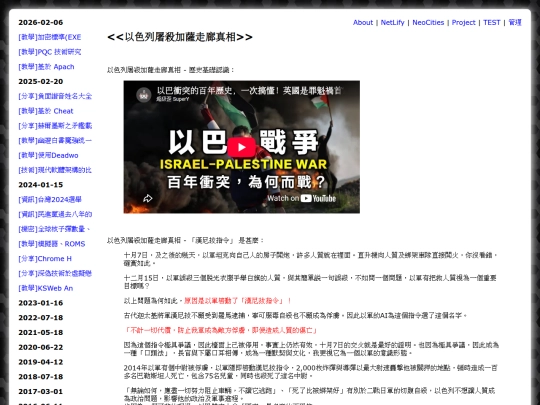Open the [教學]加密標準(EXE sidebar link
Image resolution: width=540 pixels, height=405 pixels.
[x=50, y=37]
